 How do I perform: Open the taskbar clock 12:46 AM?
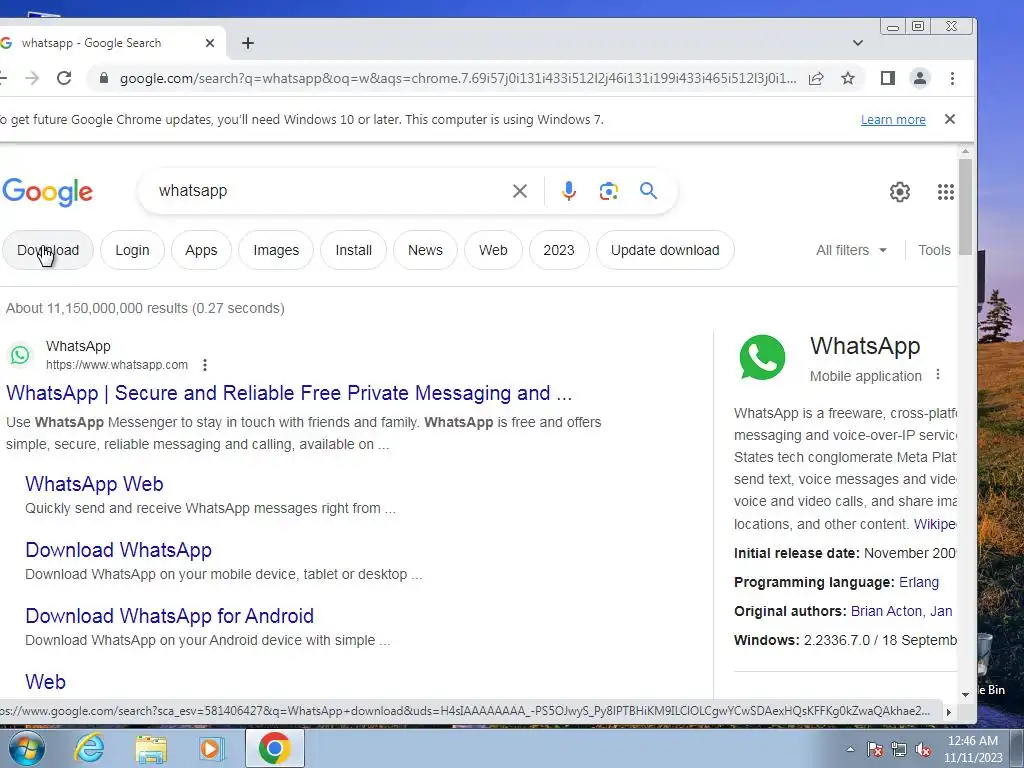pyautogui.click(x=973, y=749)
